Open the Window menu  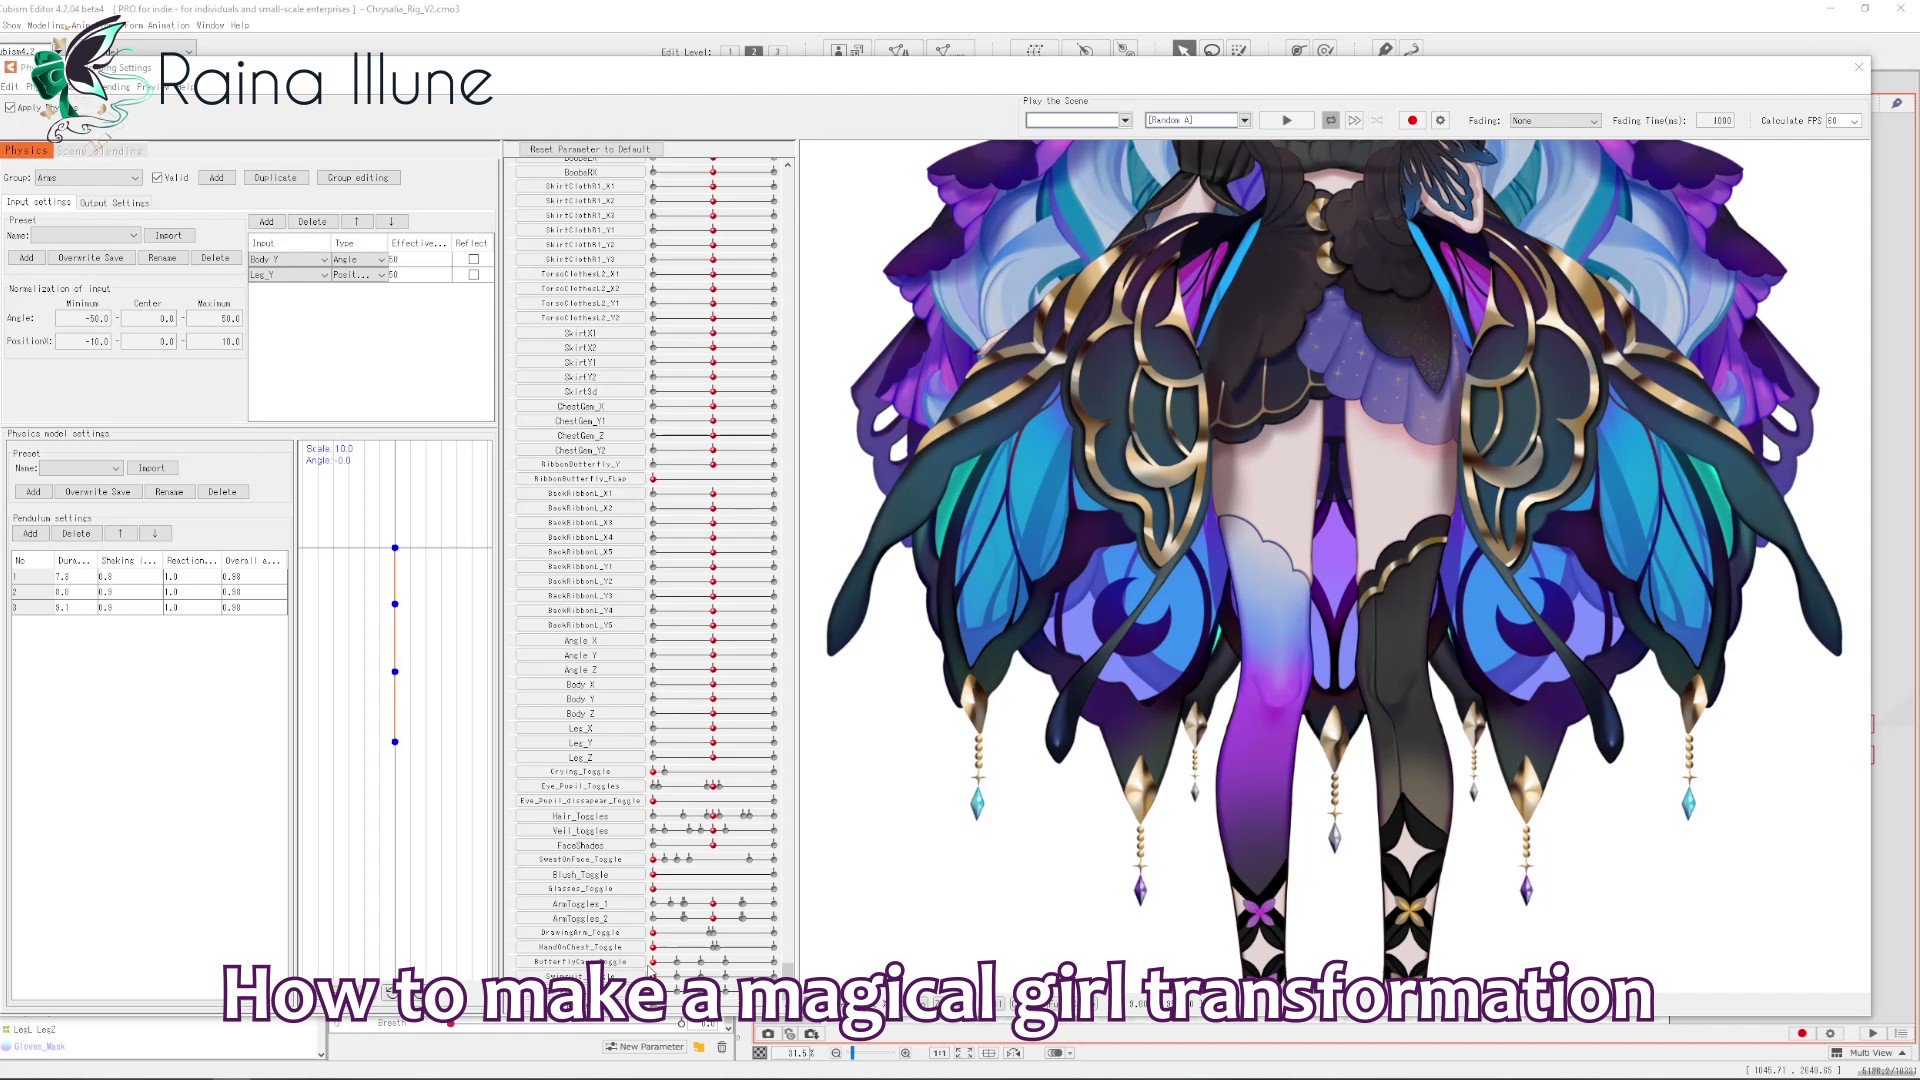pyautogui.click(x=210, y=25)
